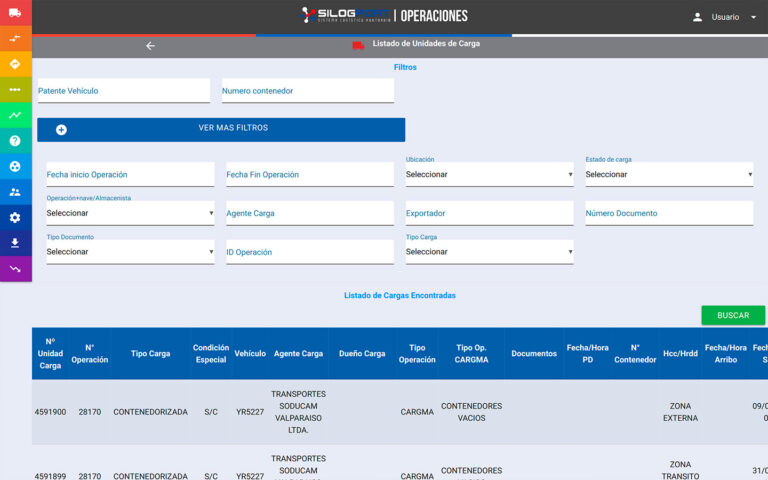Click the download arrow sidebar icon

15,243
